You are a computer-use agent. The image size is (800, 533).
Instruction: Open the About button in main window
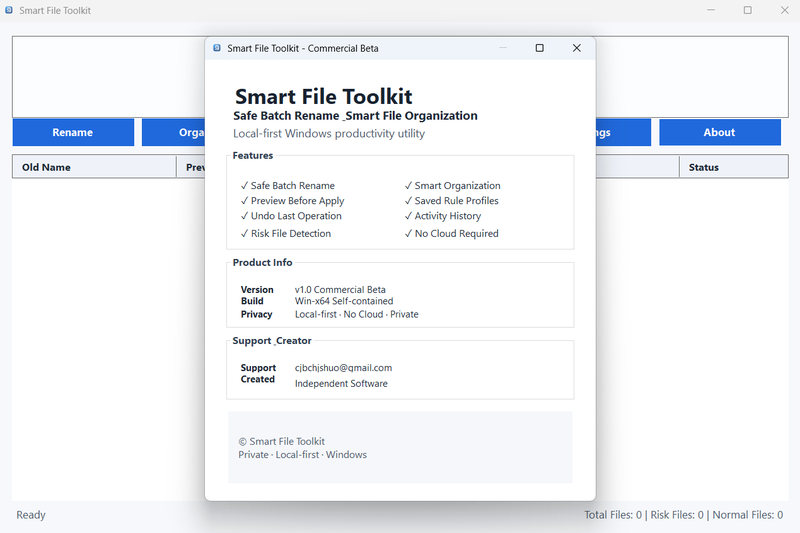[719, 133]
